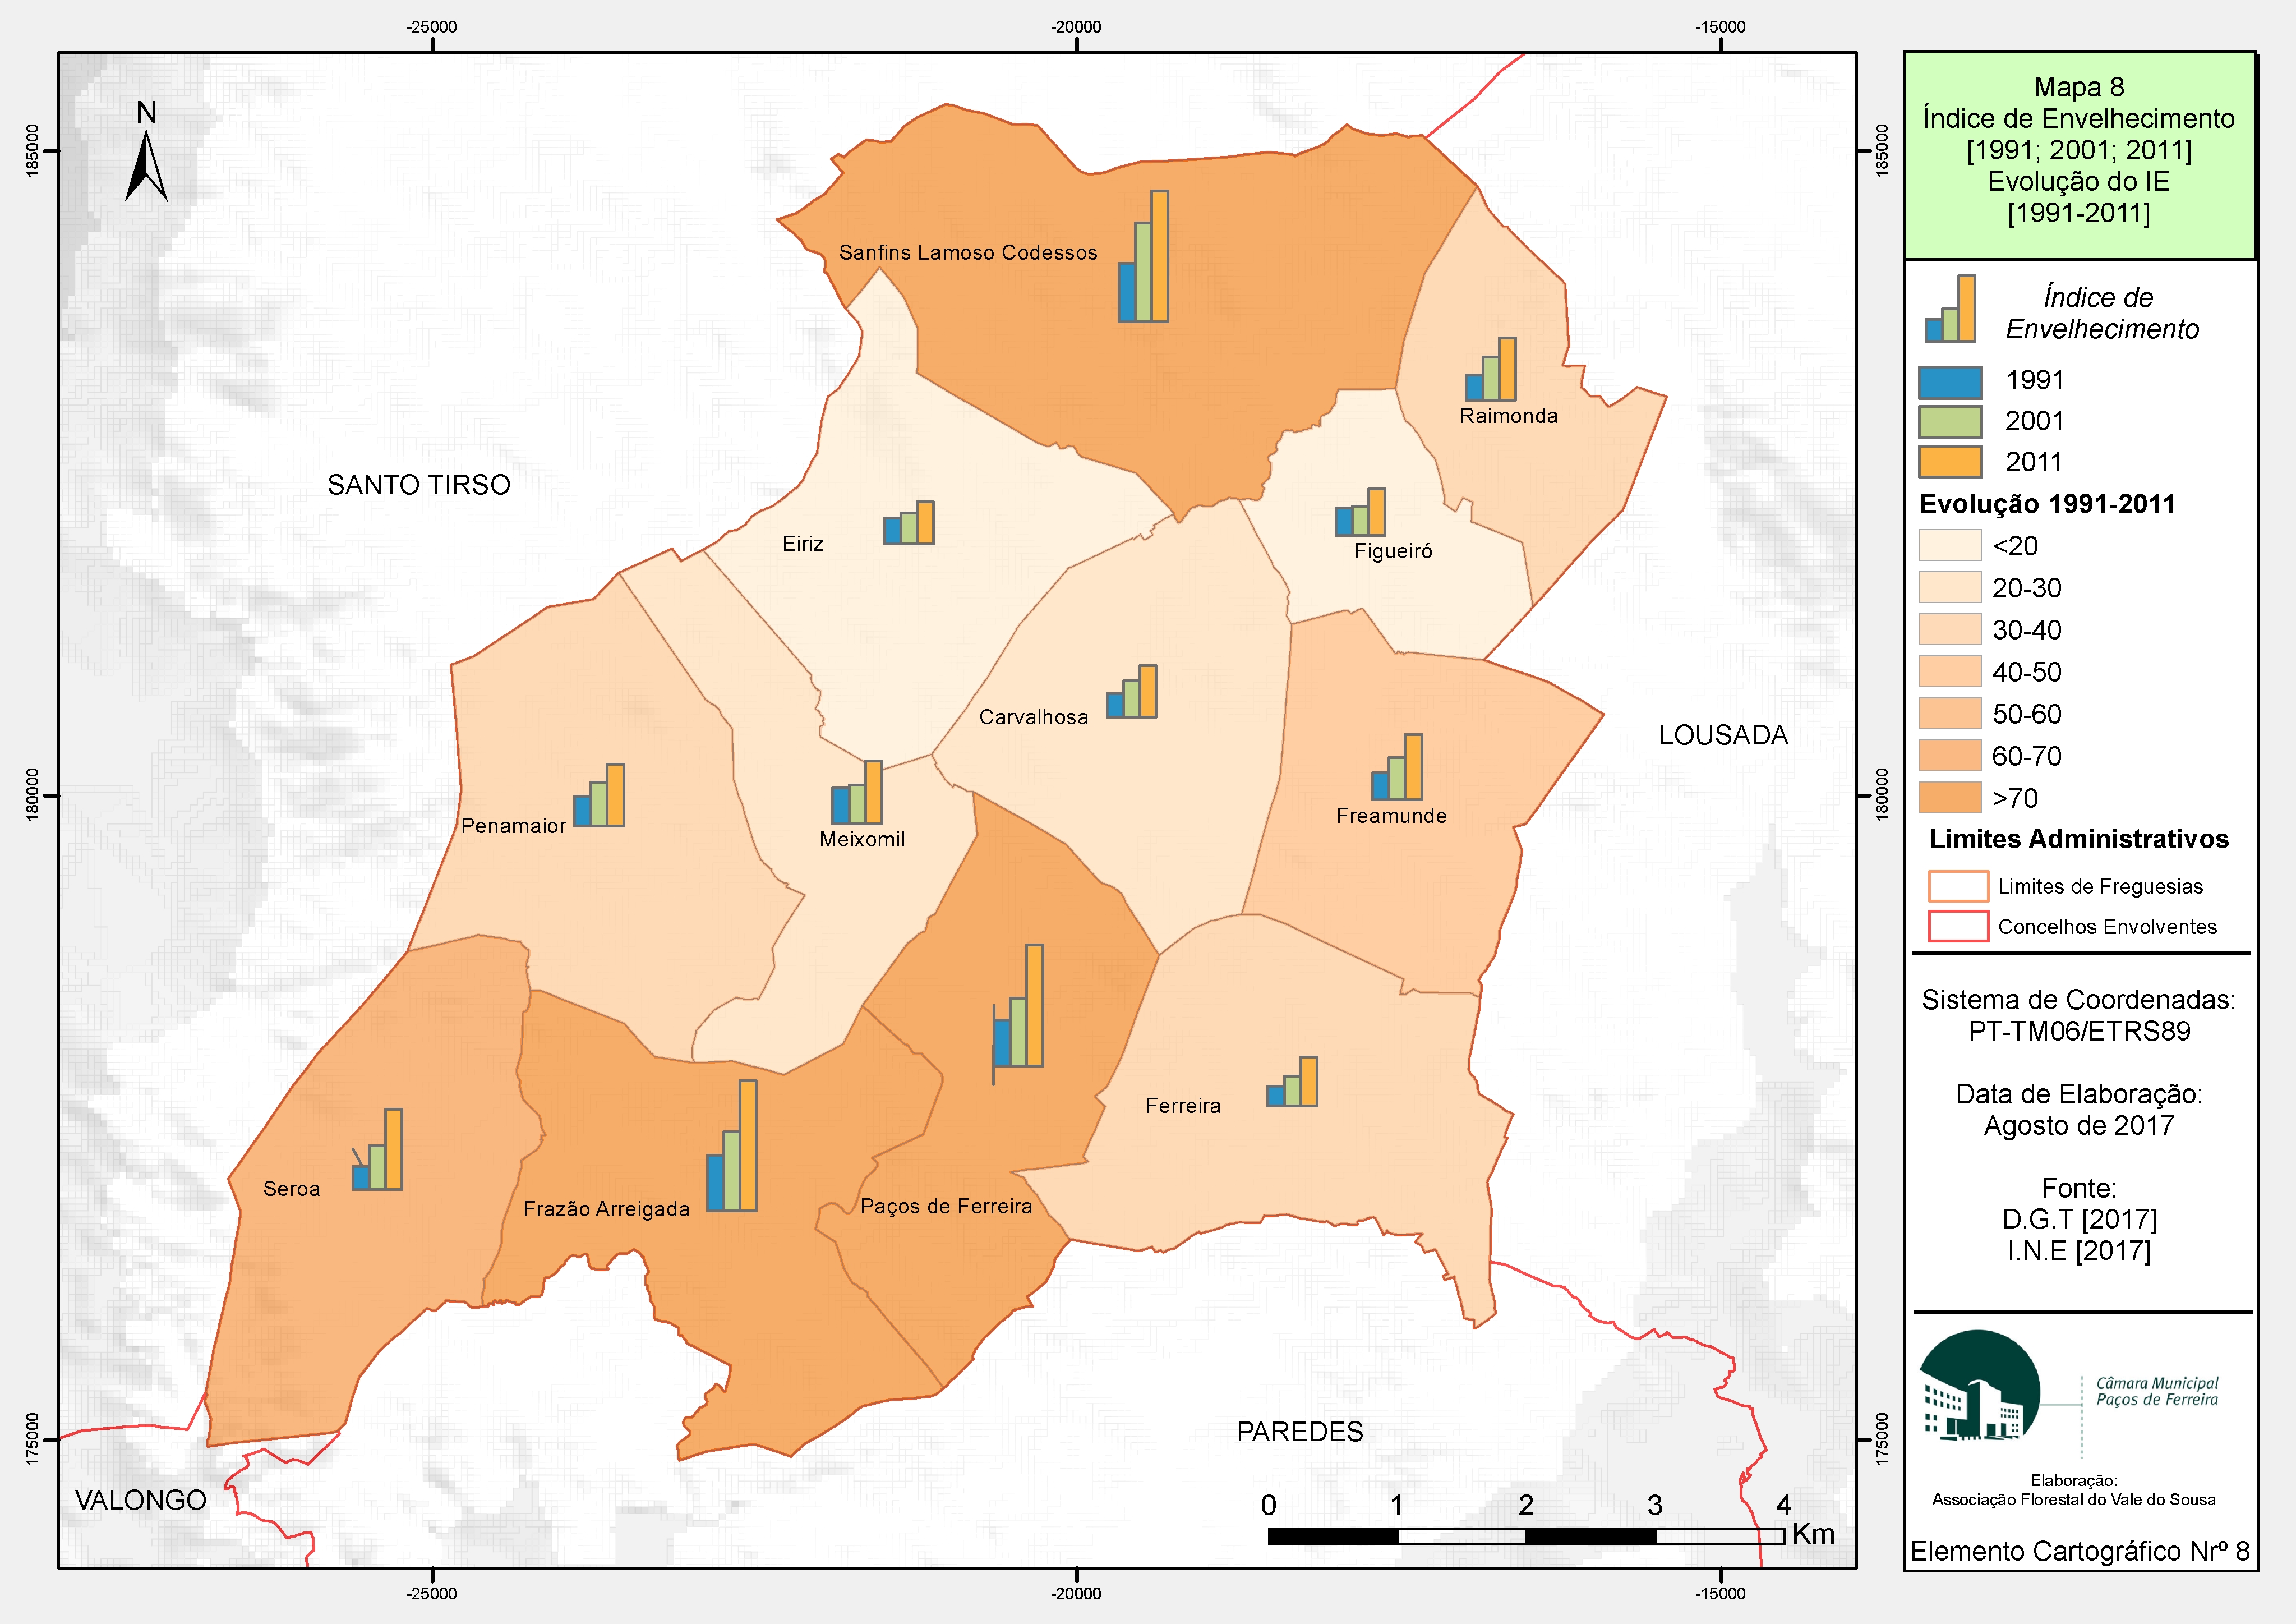Click the Concelhos Envolventes legend box
This screenshot has height=1624, width=2296.
tap(1958, 926)
